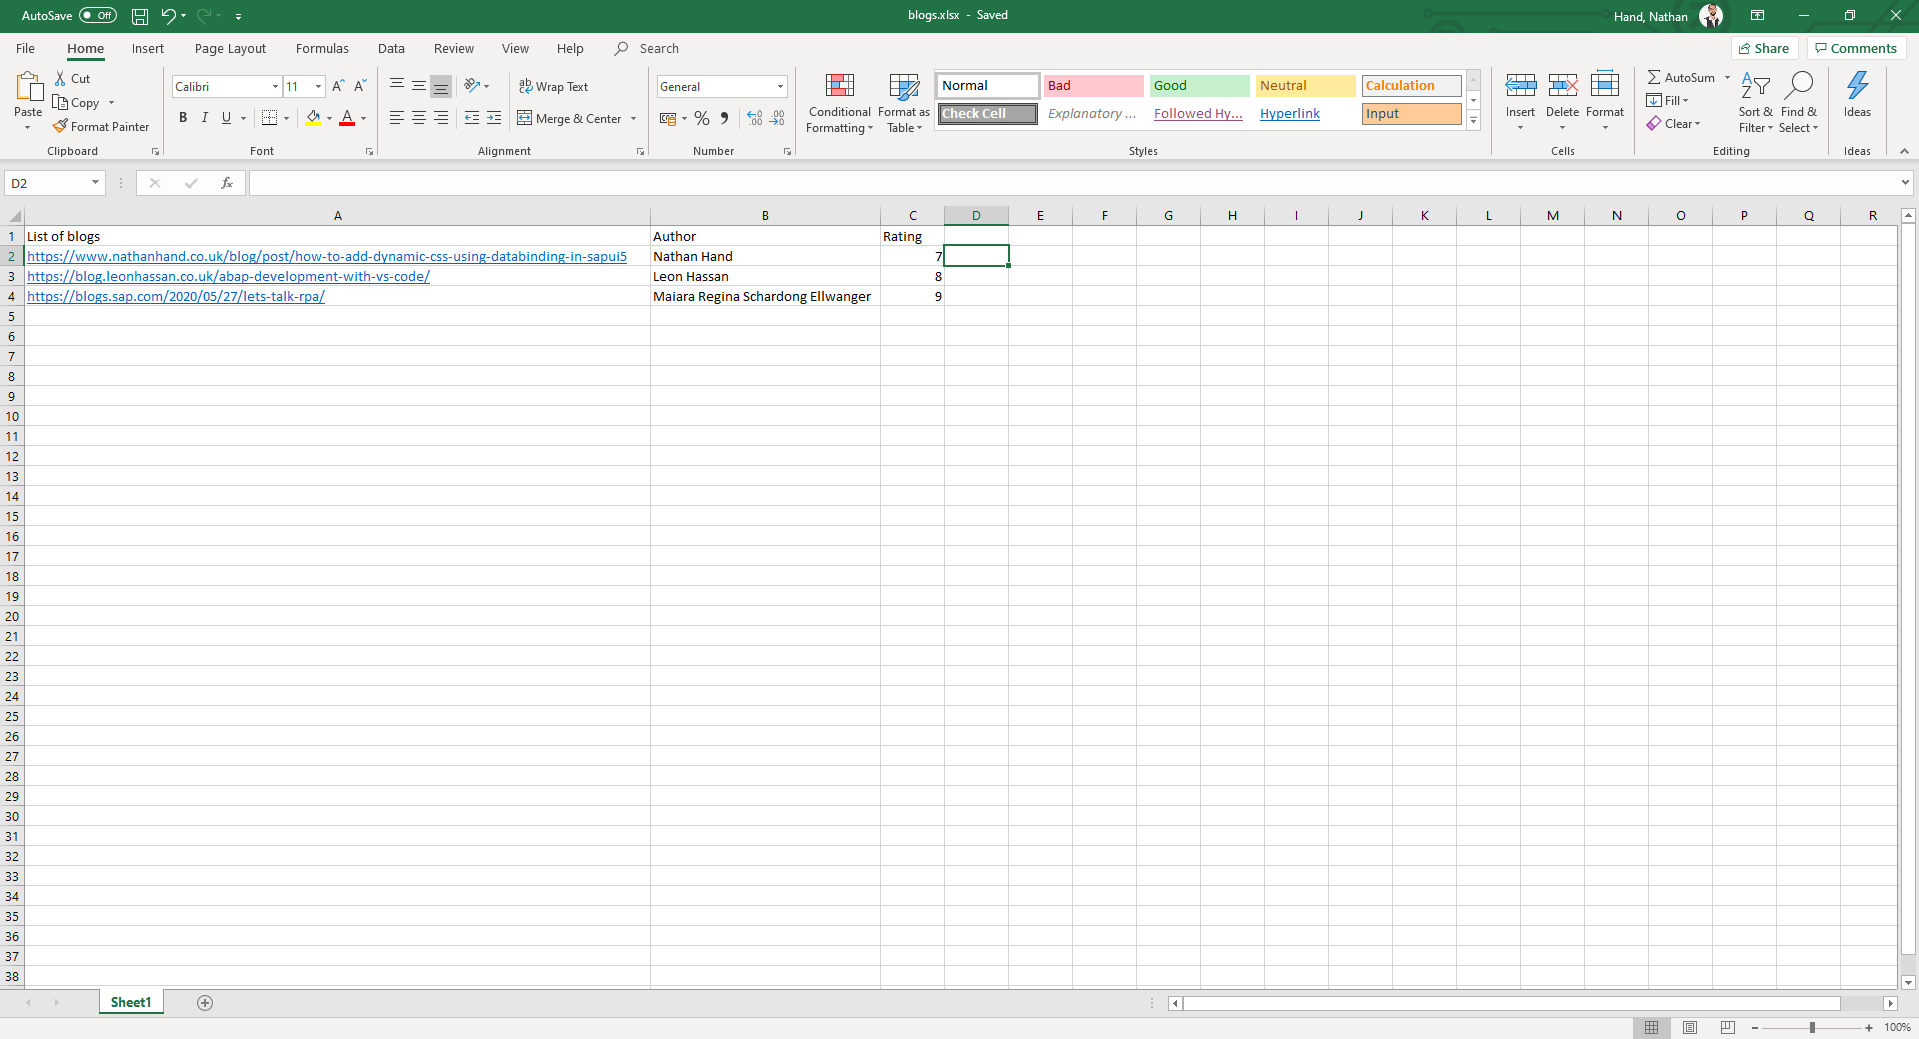Increase font size with the large A icon

point(338,86)
